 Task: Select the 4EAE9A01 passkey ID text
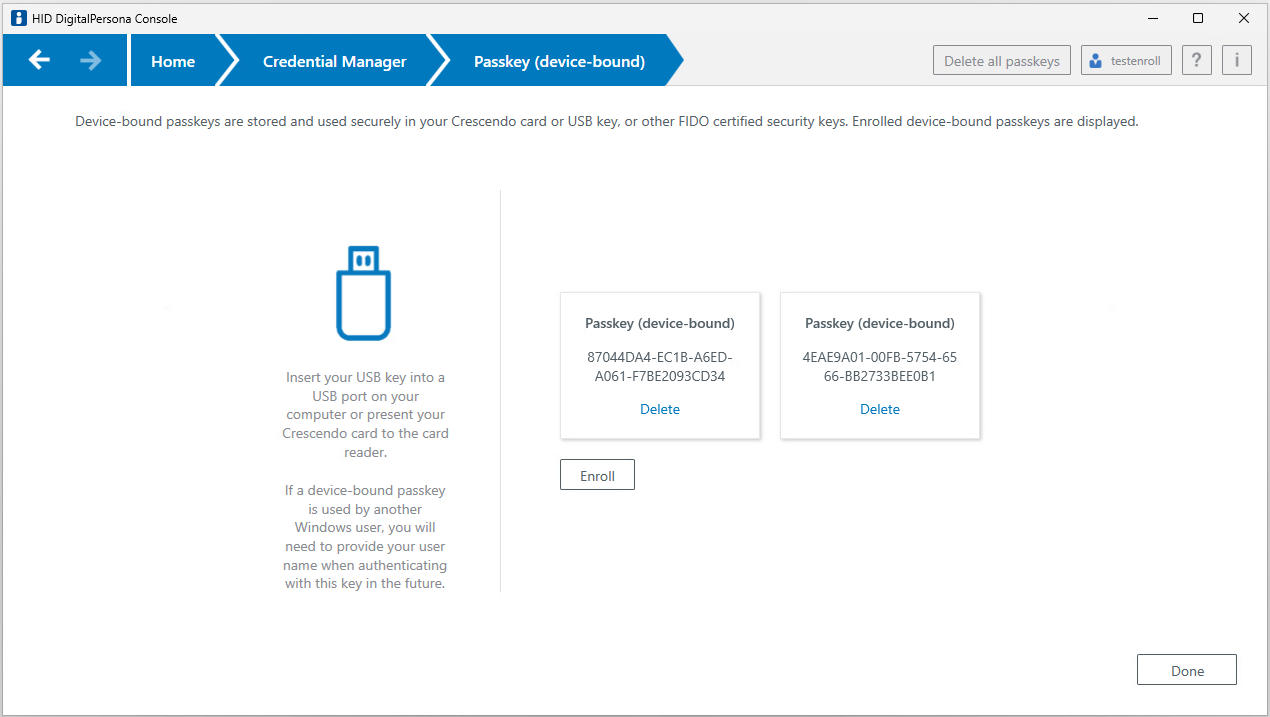880,367
